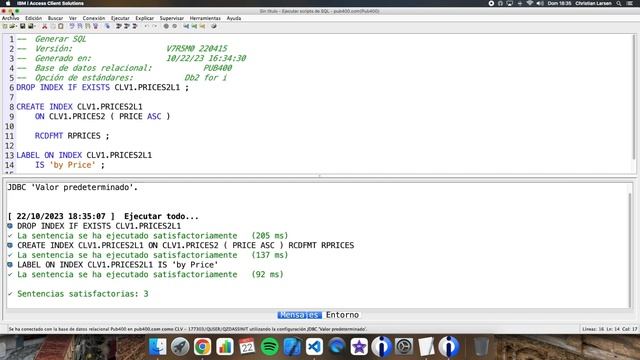Click the Save As toolbar icon
The width and height of the screenshot is (640, 360).
pyautogui.click(x=31, y=26)
